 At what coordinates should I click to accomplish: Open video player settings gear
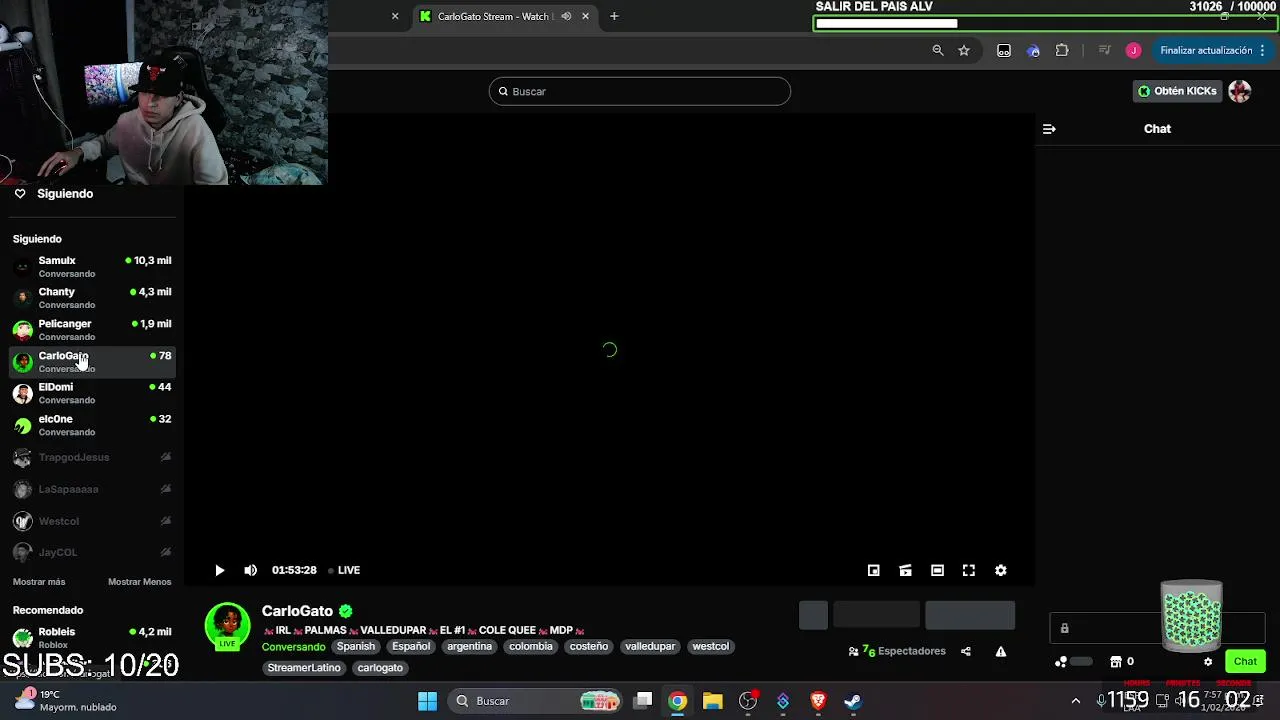pos(1001,570)
